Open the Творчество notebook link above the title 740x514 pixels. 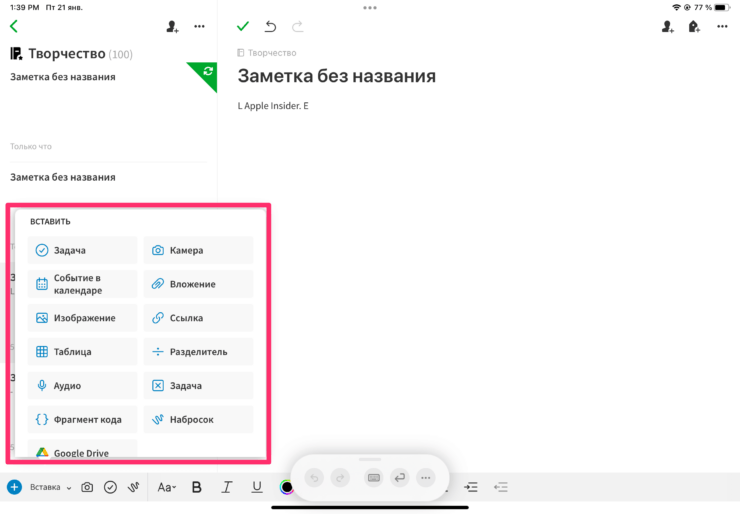tap(270, 53)
